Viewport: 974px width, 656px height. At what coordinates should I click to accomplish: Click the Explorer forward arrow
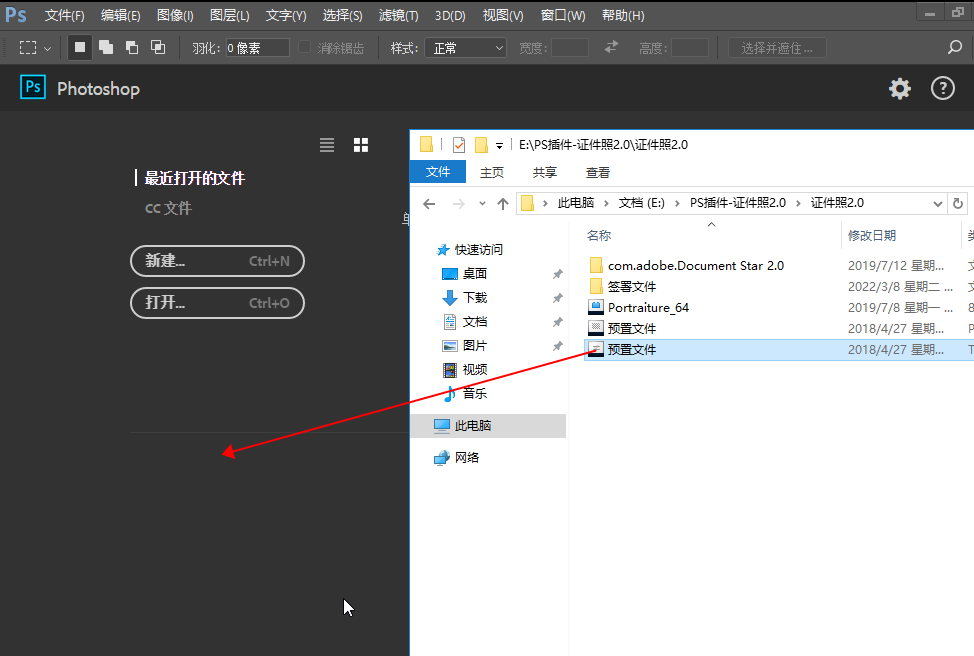pyautogui.click(x=458, y=204)
